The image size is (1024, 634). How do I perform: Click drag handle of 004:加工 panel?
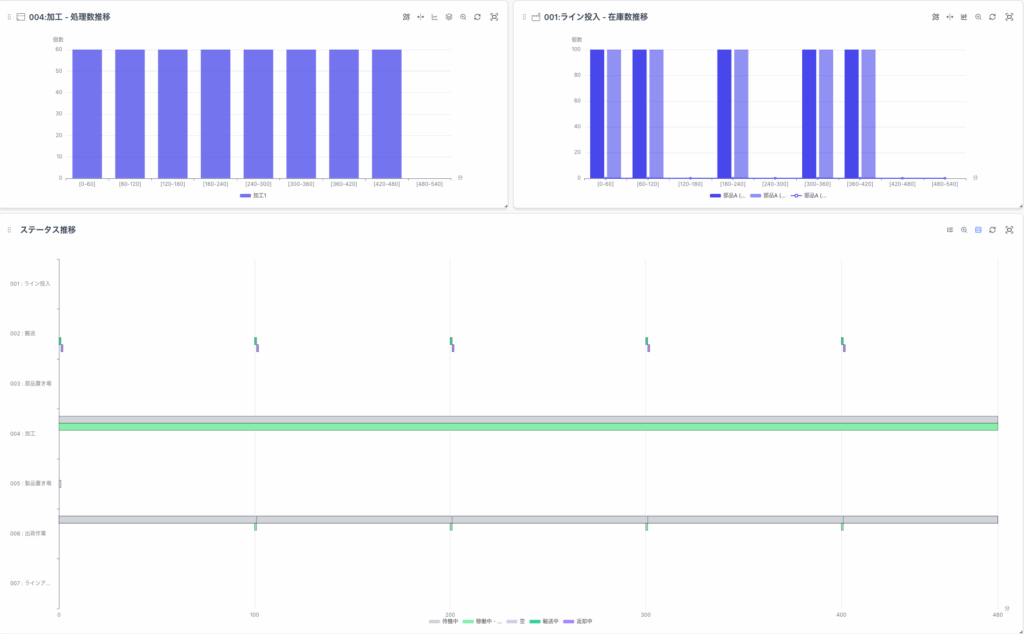pos(9,17)
